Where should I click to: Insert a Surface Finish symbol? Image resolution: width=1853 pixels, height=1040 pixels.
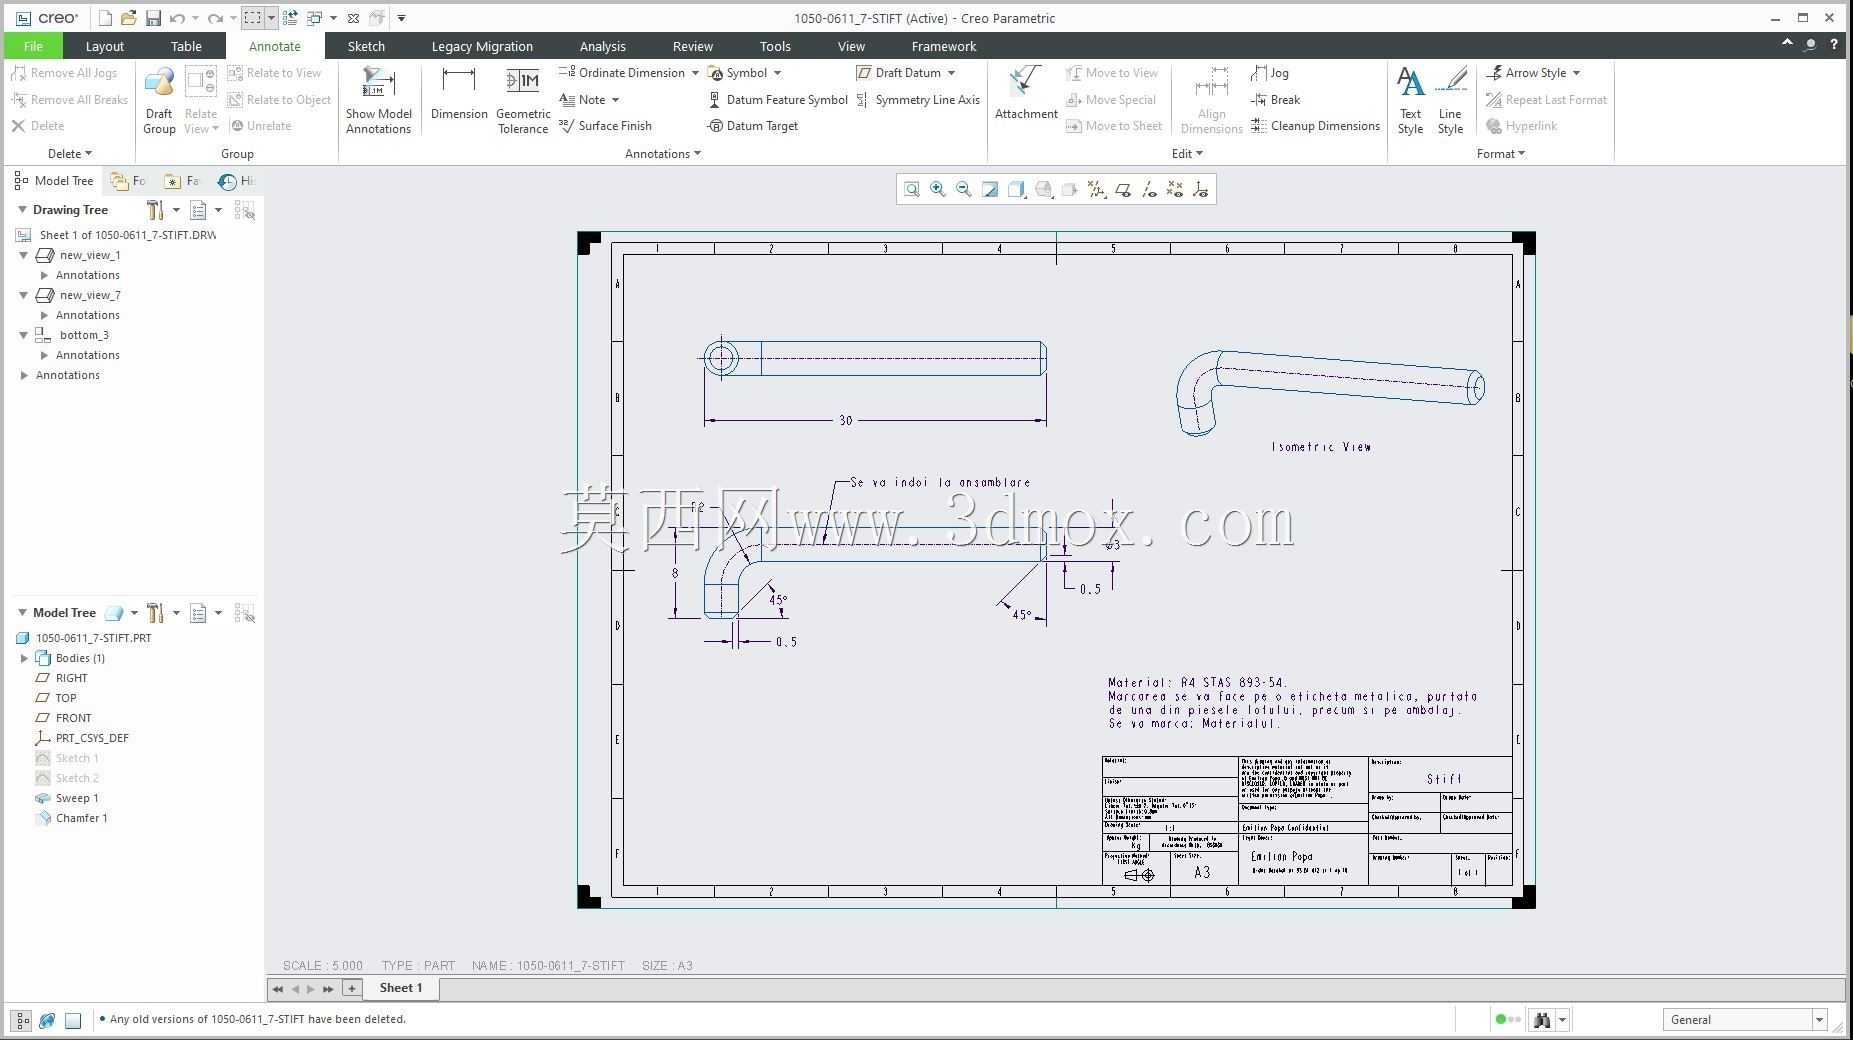tap(605, 126)
